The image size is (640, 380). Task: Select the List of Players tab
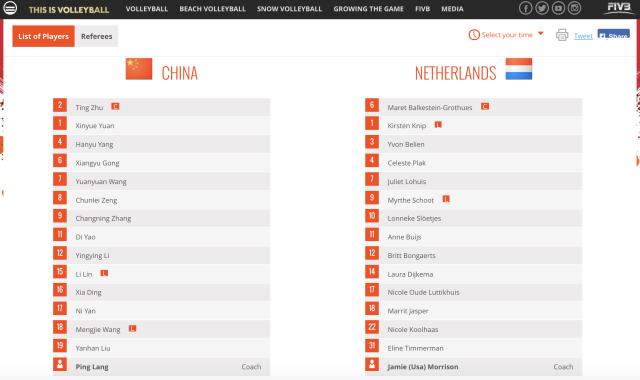[43, 36]
